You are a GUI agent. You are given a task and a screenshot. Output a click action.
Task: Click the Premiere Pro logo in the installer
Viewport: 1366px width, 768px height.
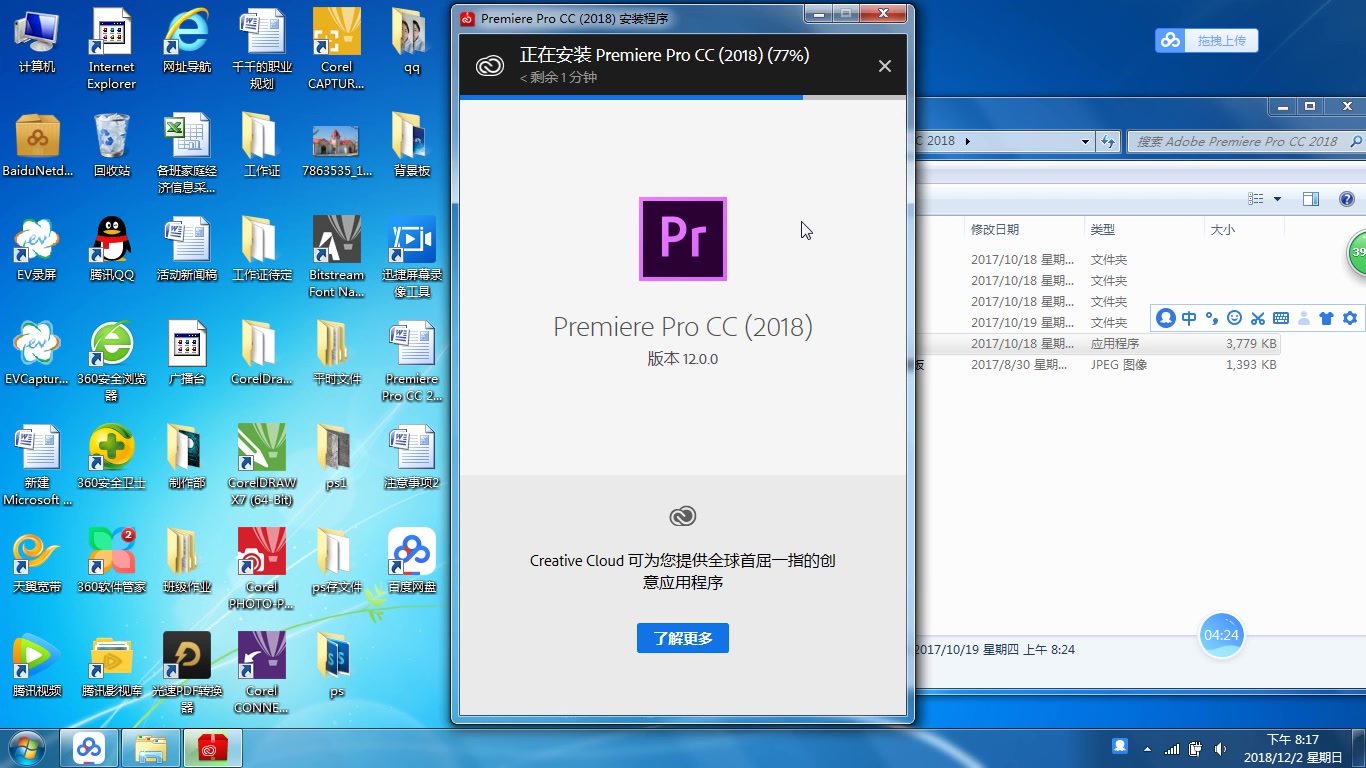point(683,239)
